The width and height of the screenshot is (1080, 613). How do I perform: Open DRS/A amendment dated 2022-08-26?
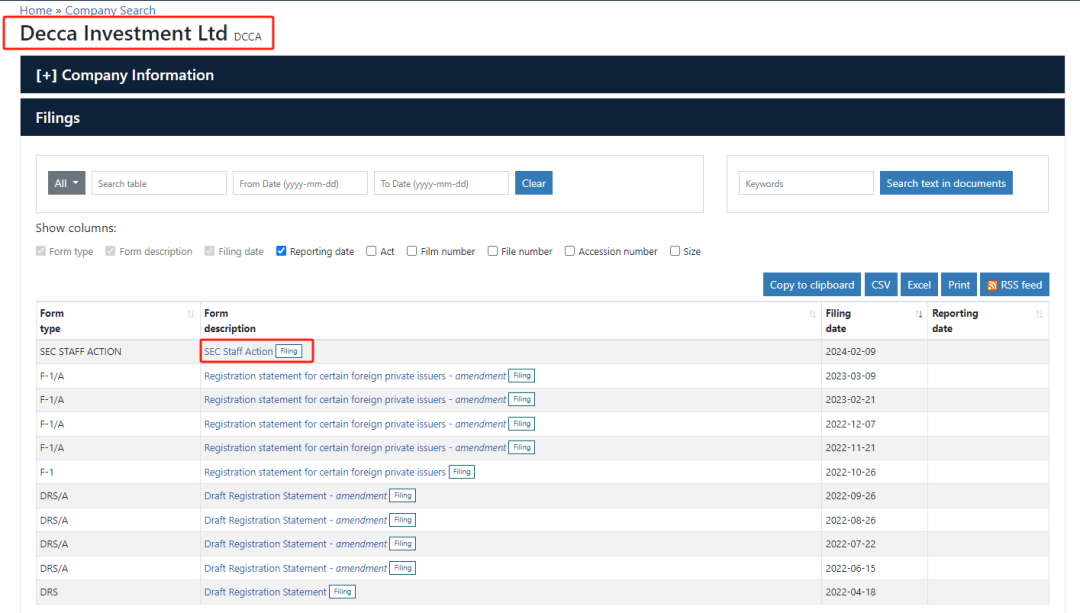coord(295,521)
